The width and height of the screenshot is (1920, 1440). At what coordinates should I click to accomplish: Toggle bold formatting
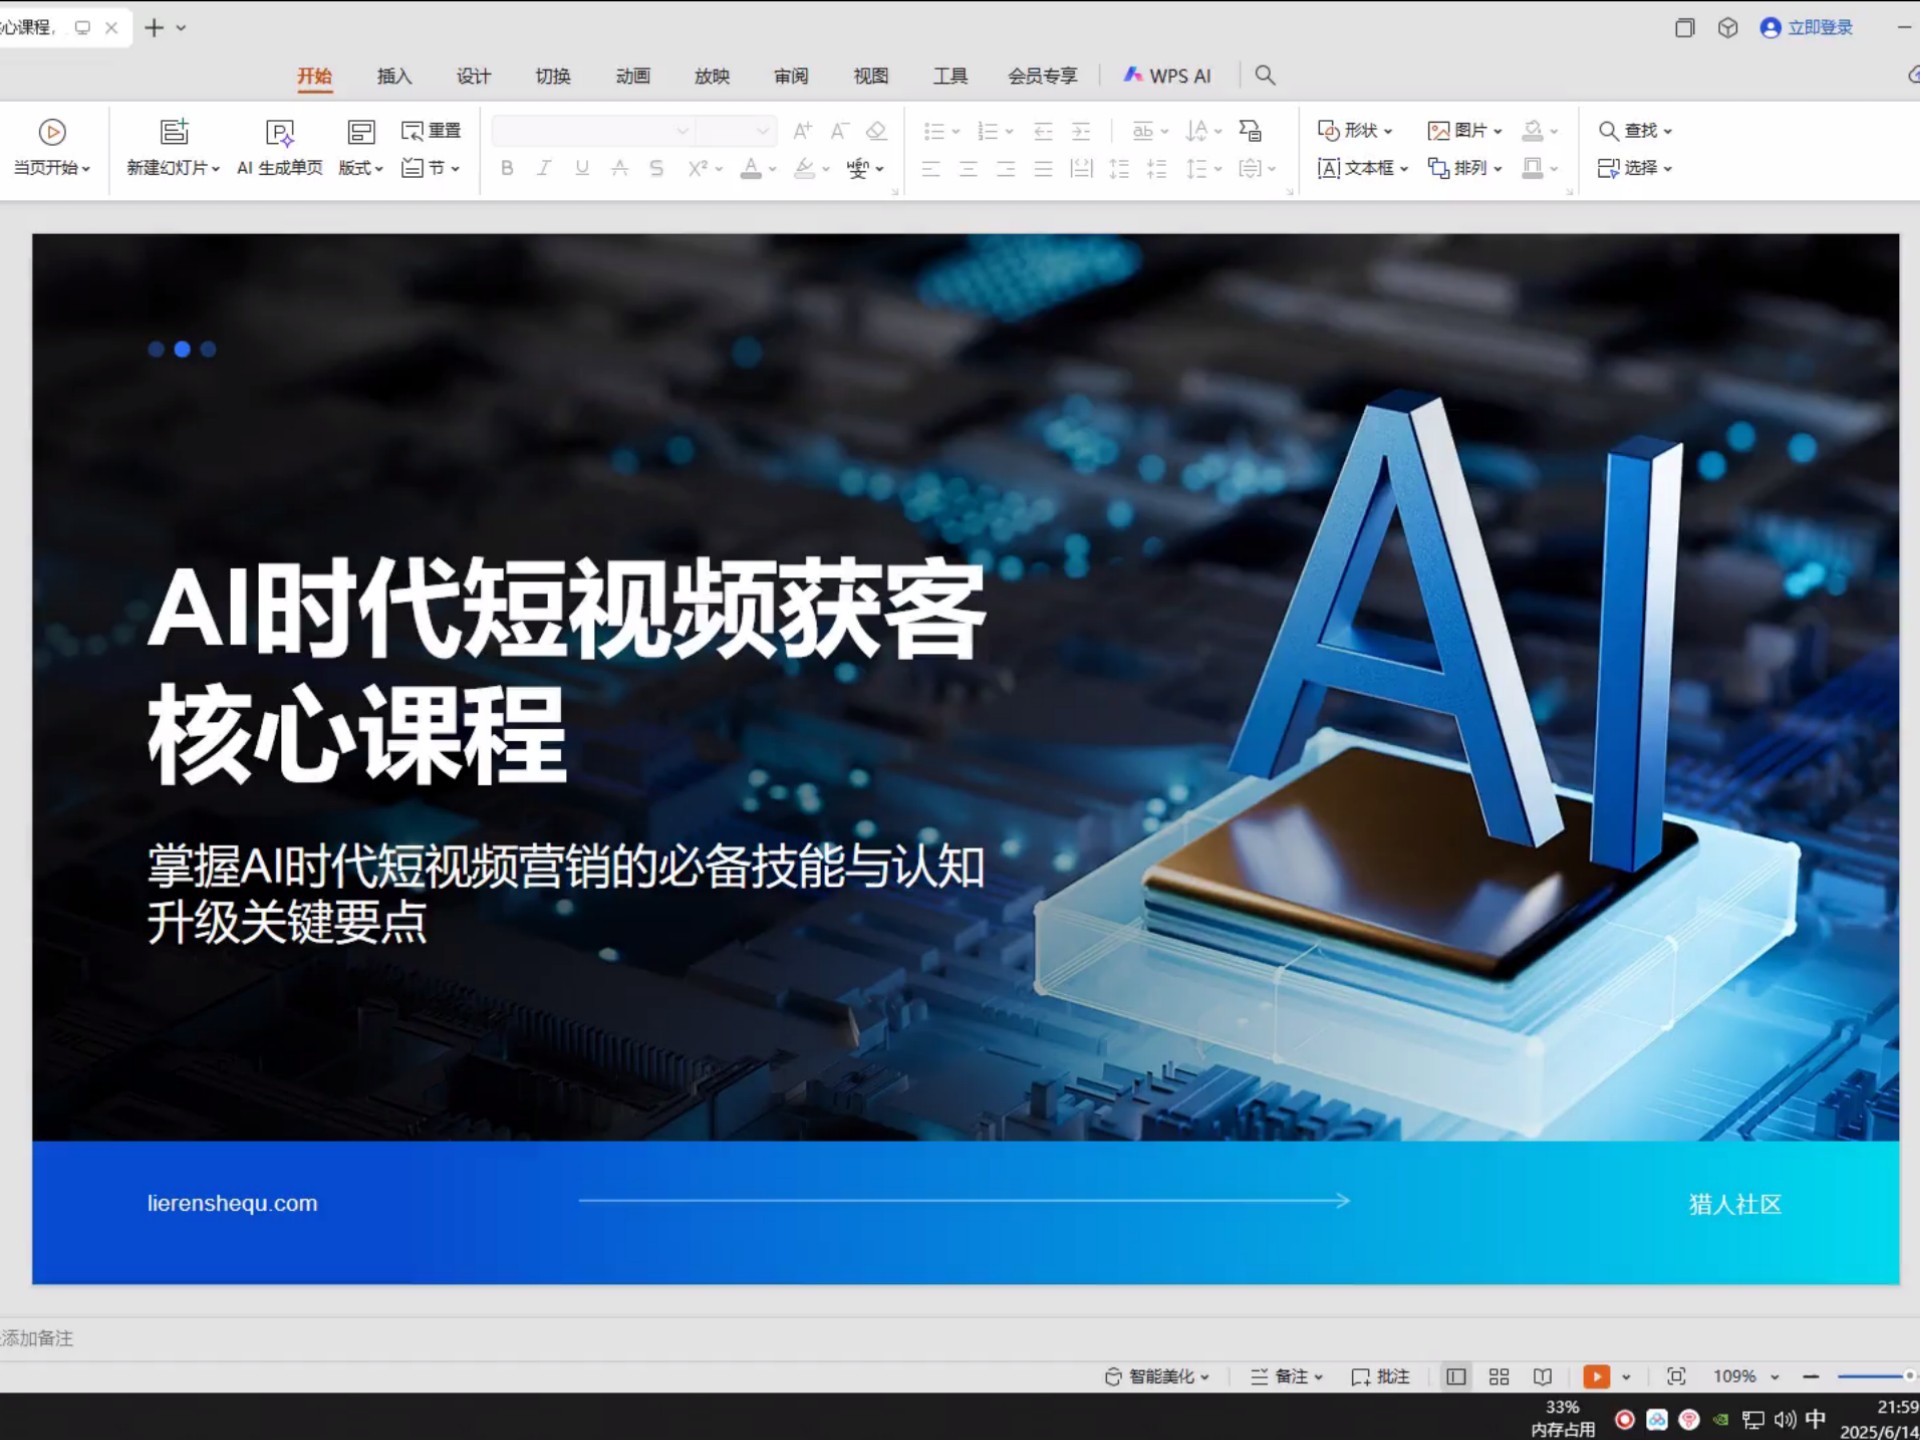[x=507, y=168]
